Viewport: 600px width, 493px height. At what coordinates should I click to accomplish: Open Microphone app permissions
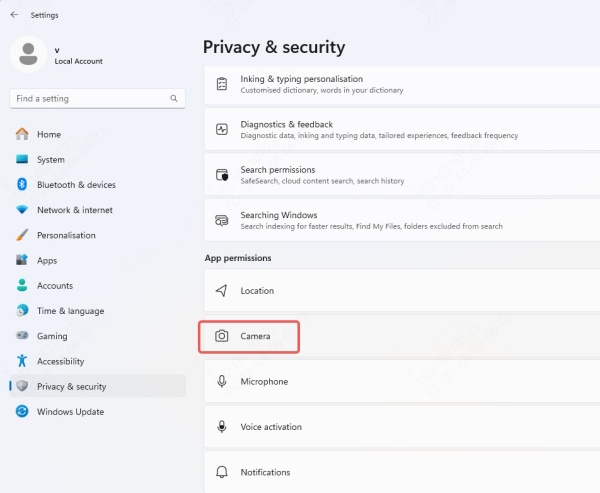402,381
